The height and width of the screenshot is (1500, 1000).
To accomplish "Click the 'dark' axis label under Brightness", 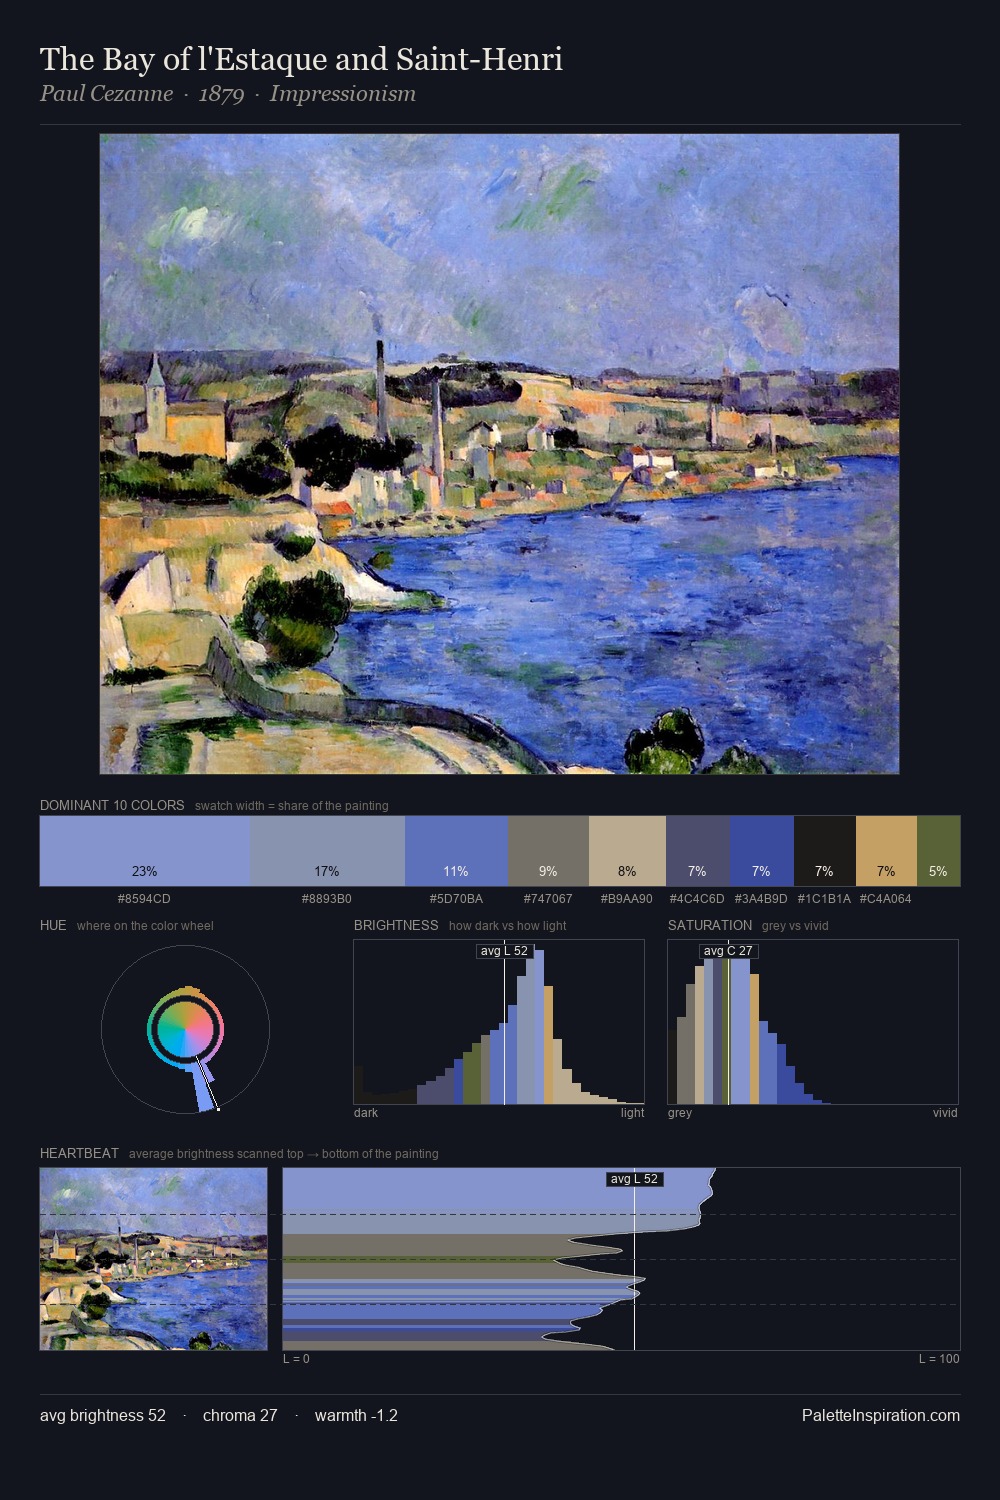I will (366, 1112).
